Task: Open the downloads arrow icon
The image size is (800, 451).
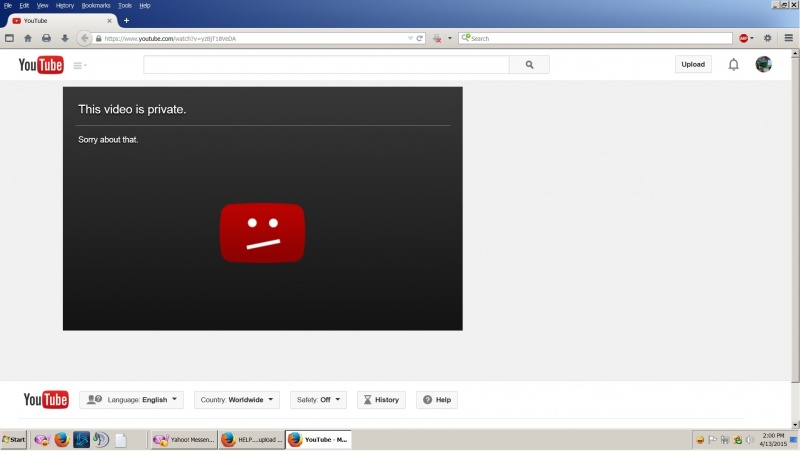Action: (x=65, y=38)
